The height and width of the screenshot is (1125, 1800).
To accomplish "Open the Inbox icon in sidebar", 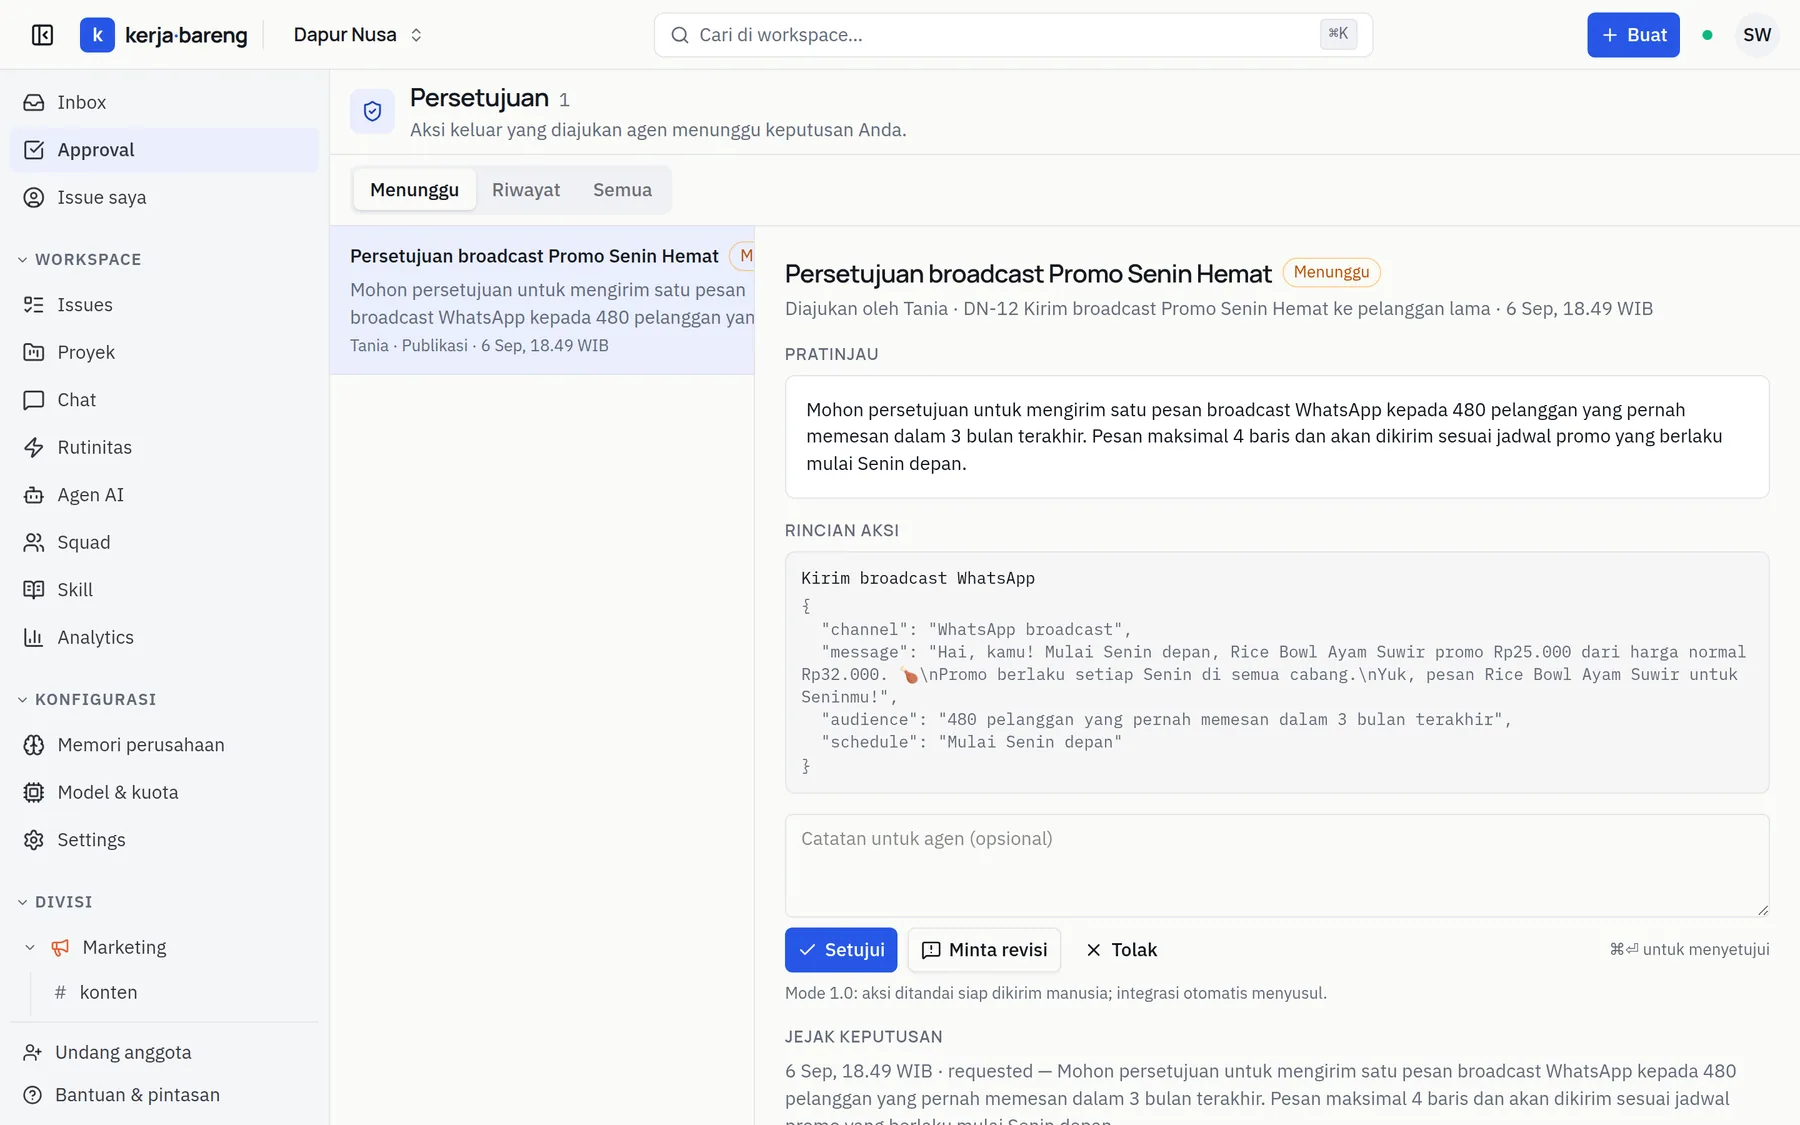I will click(34, 102).
